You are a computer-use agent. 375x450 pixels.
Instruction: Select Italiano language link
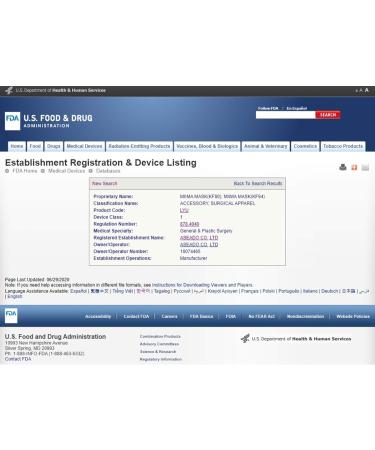pos(310,291)
